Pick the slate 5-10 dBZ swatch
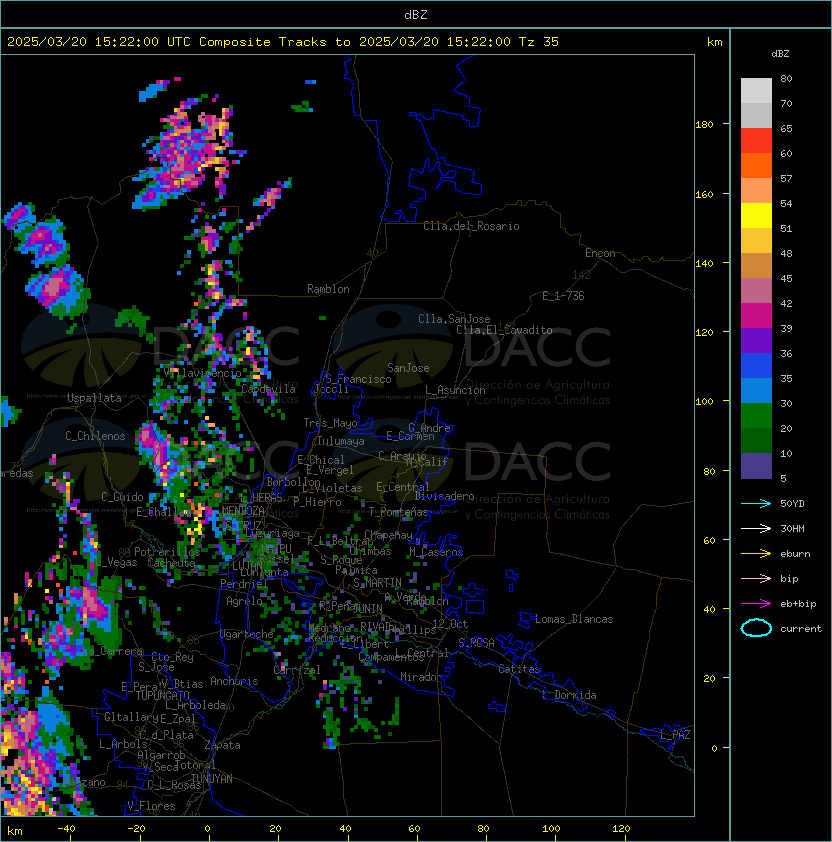832x842 pixels. (756, 466)
